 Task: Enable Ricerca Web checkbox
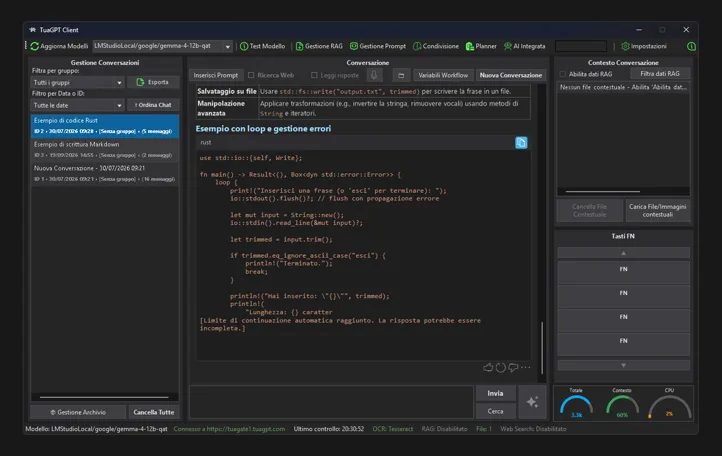pyautogui.click(x=251, y=75)
